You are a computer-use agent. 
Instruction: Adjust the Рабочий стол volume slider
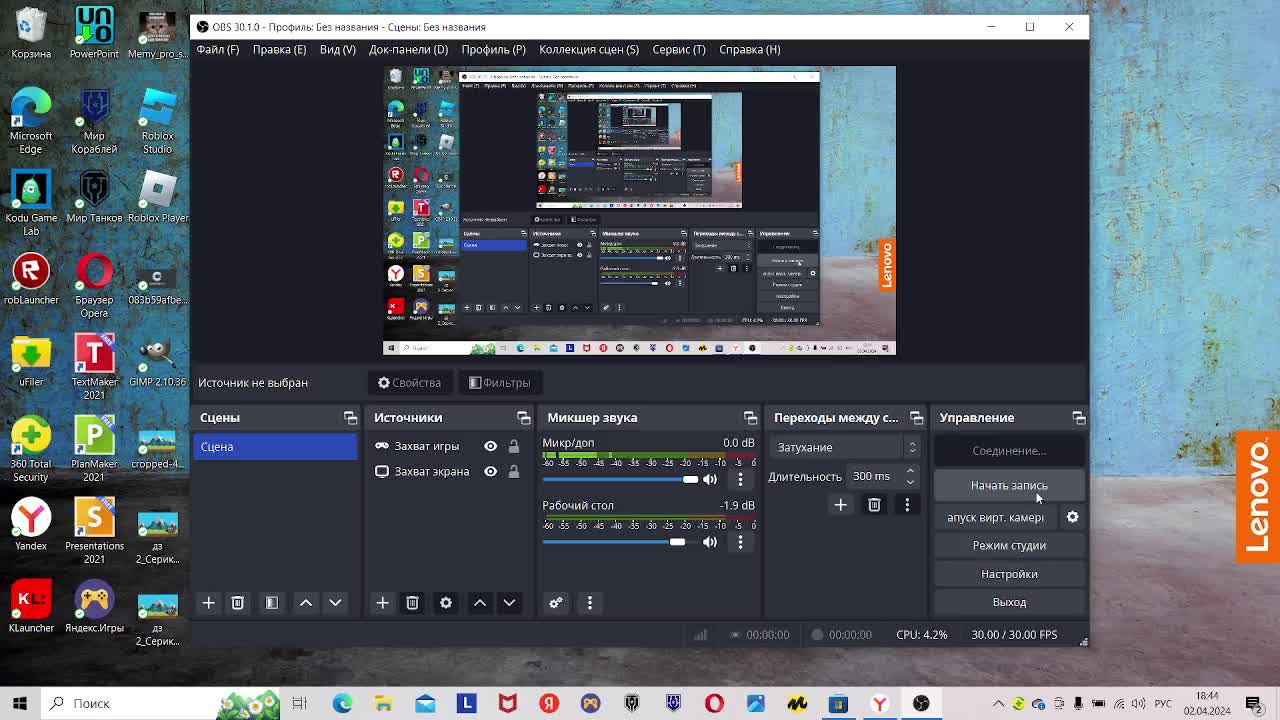pos(620,542)
